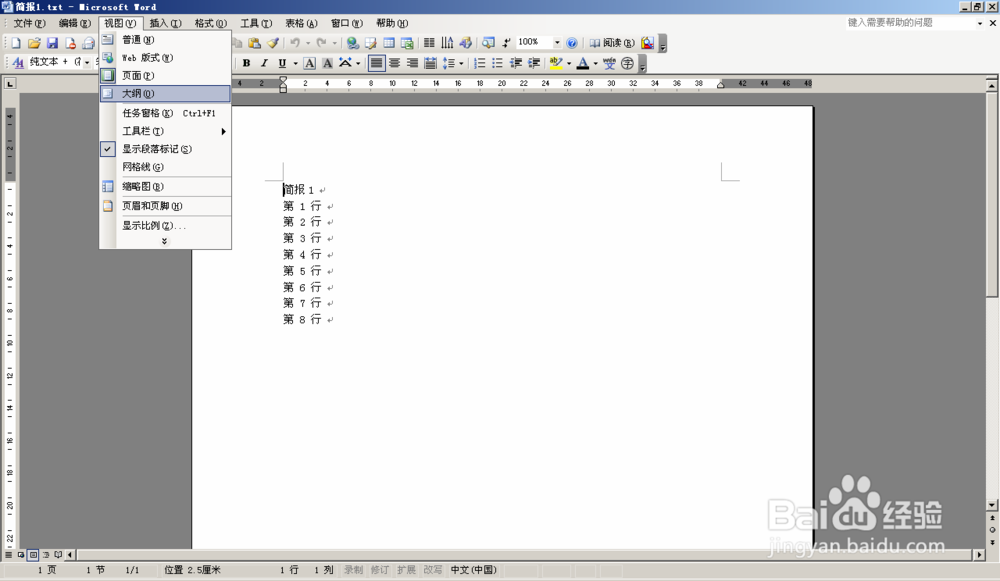The width and height of the screenshot is (1000, 581).
Task: Expand the full View menu chevrons
Action: pyautogui.click(x=165, y=241)
